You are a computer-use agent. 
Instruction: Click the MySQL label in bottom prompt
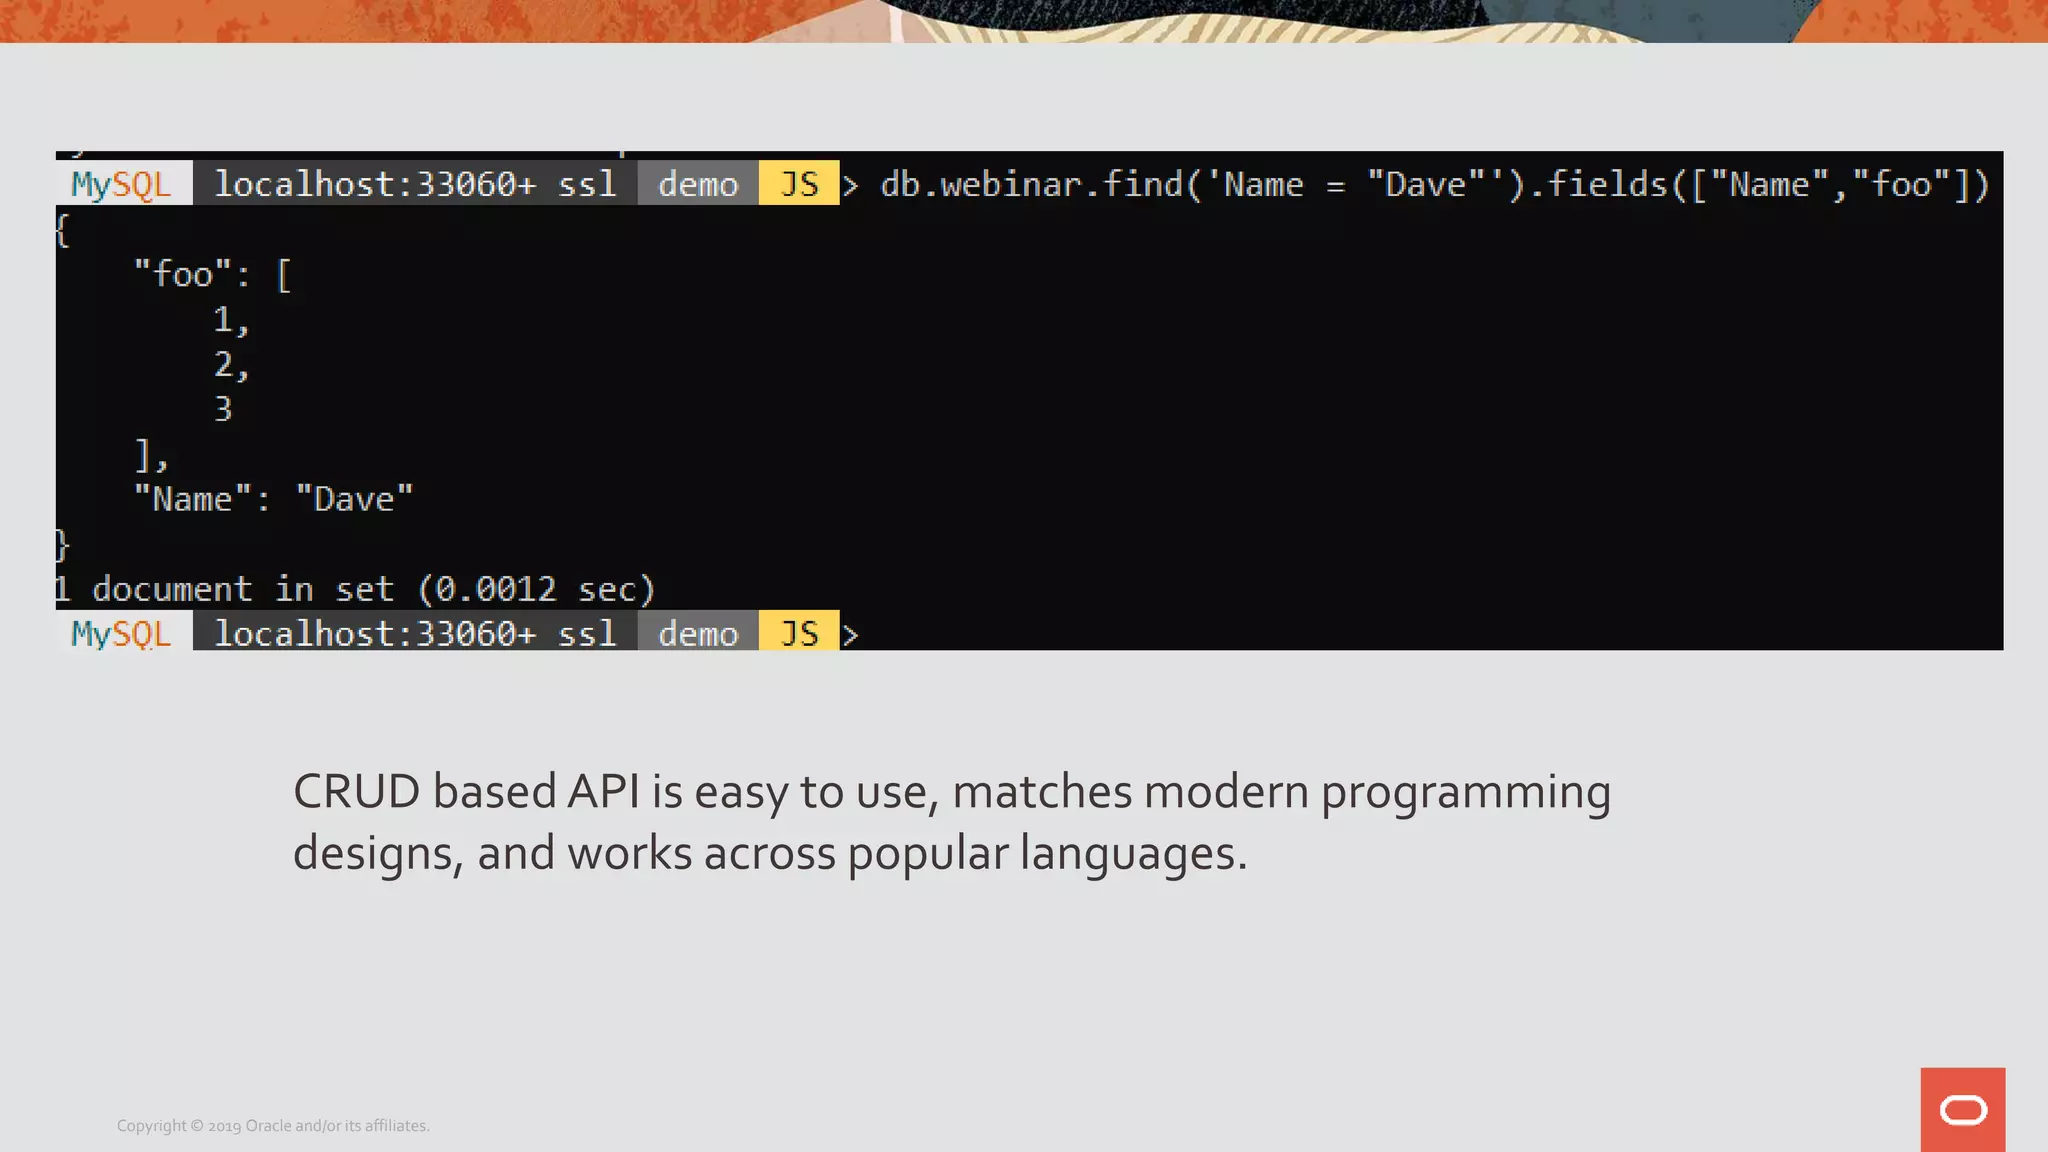pos(124,633)
